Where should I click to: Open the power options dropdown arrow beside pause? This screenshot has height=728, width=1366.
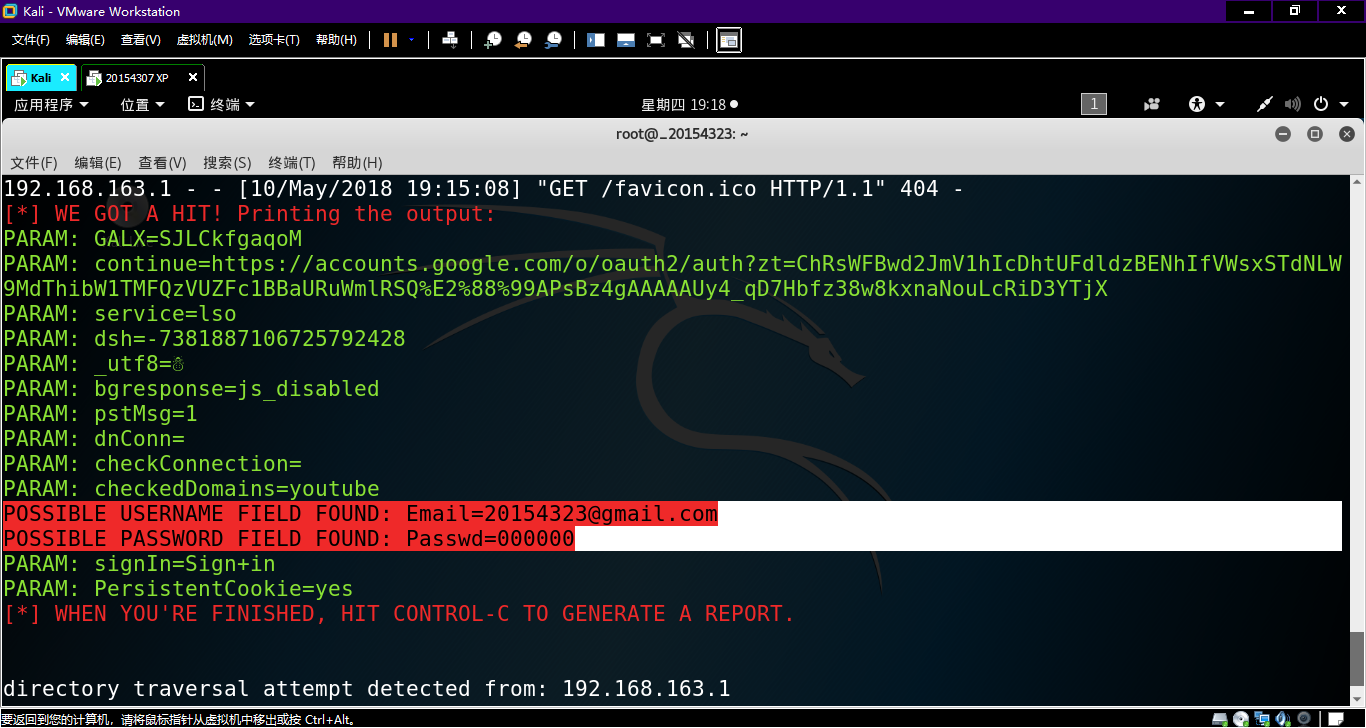[x=411, y=40]
